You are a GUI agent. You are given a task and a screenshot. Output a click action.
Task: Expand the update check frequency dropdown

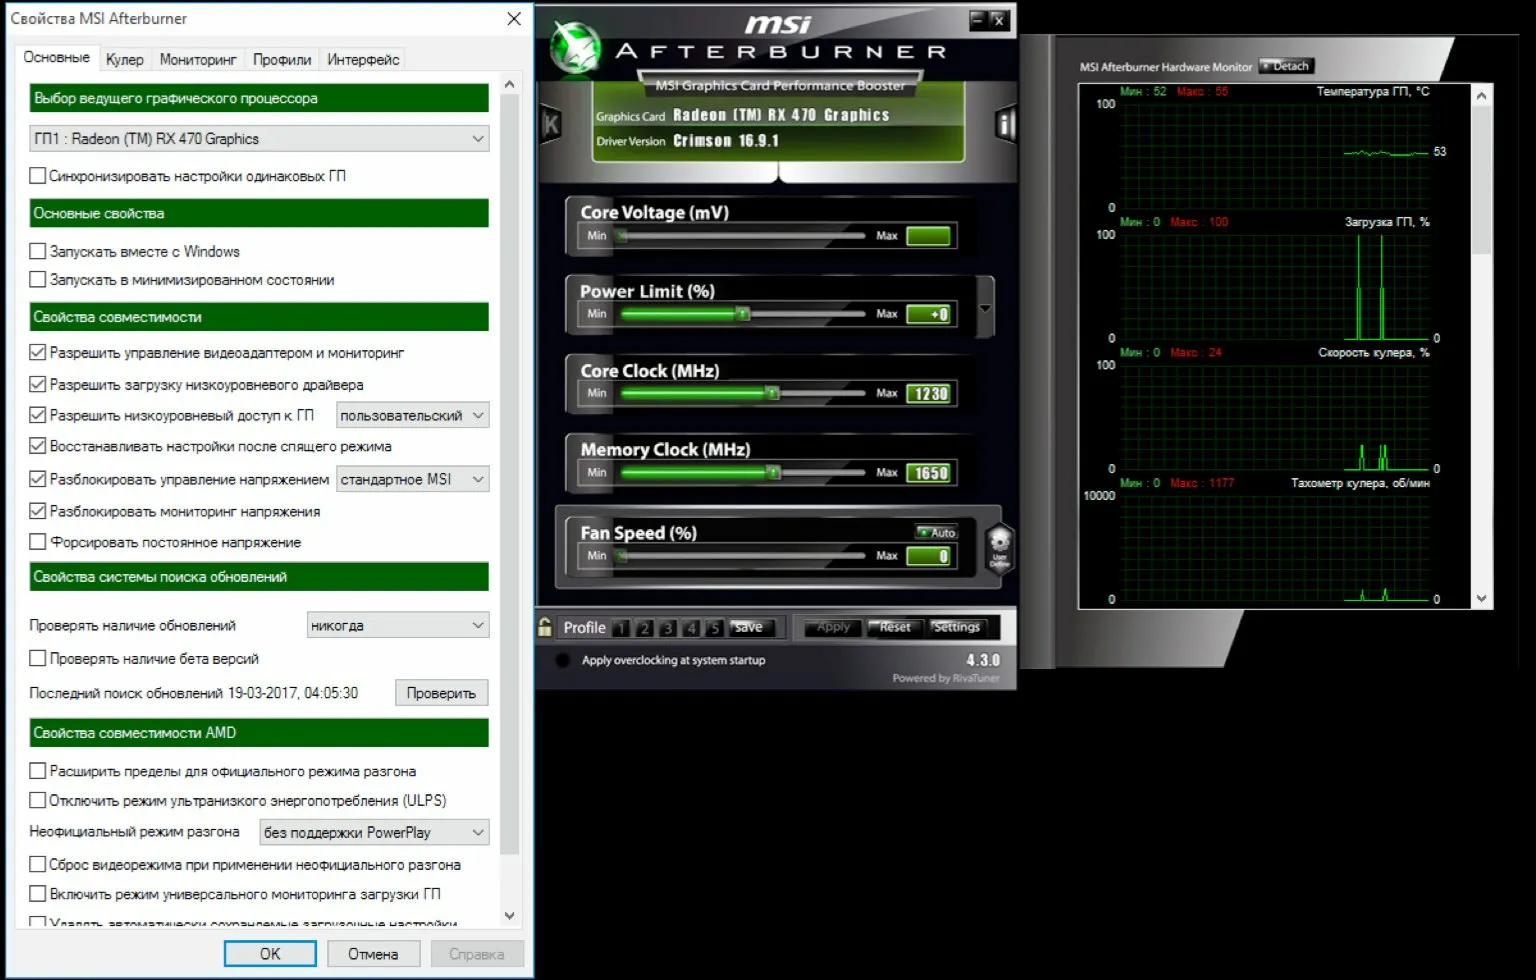point(397,625)
